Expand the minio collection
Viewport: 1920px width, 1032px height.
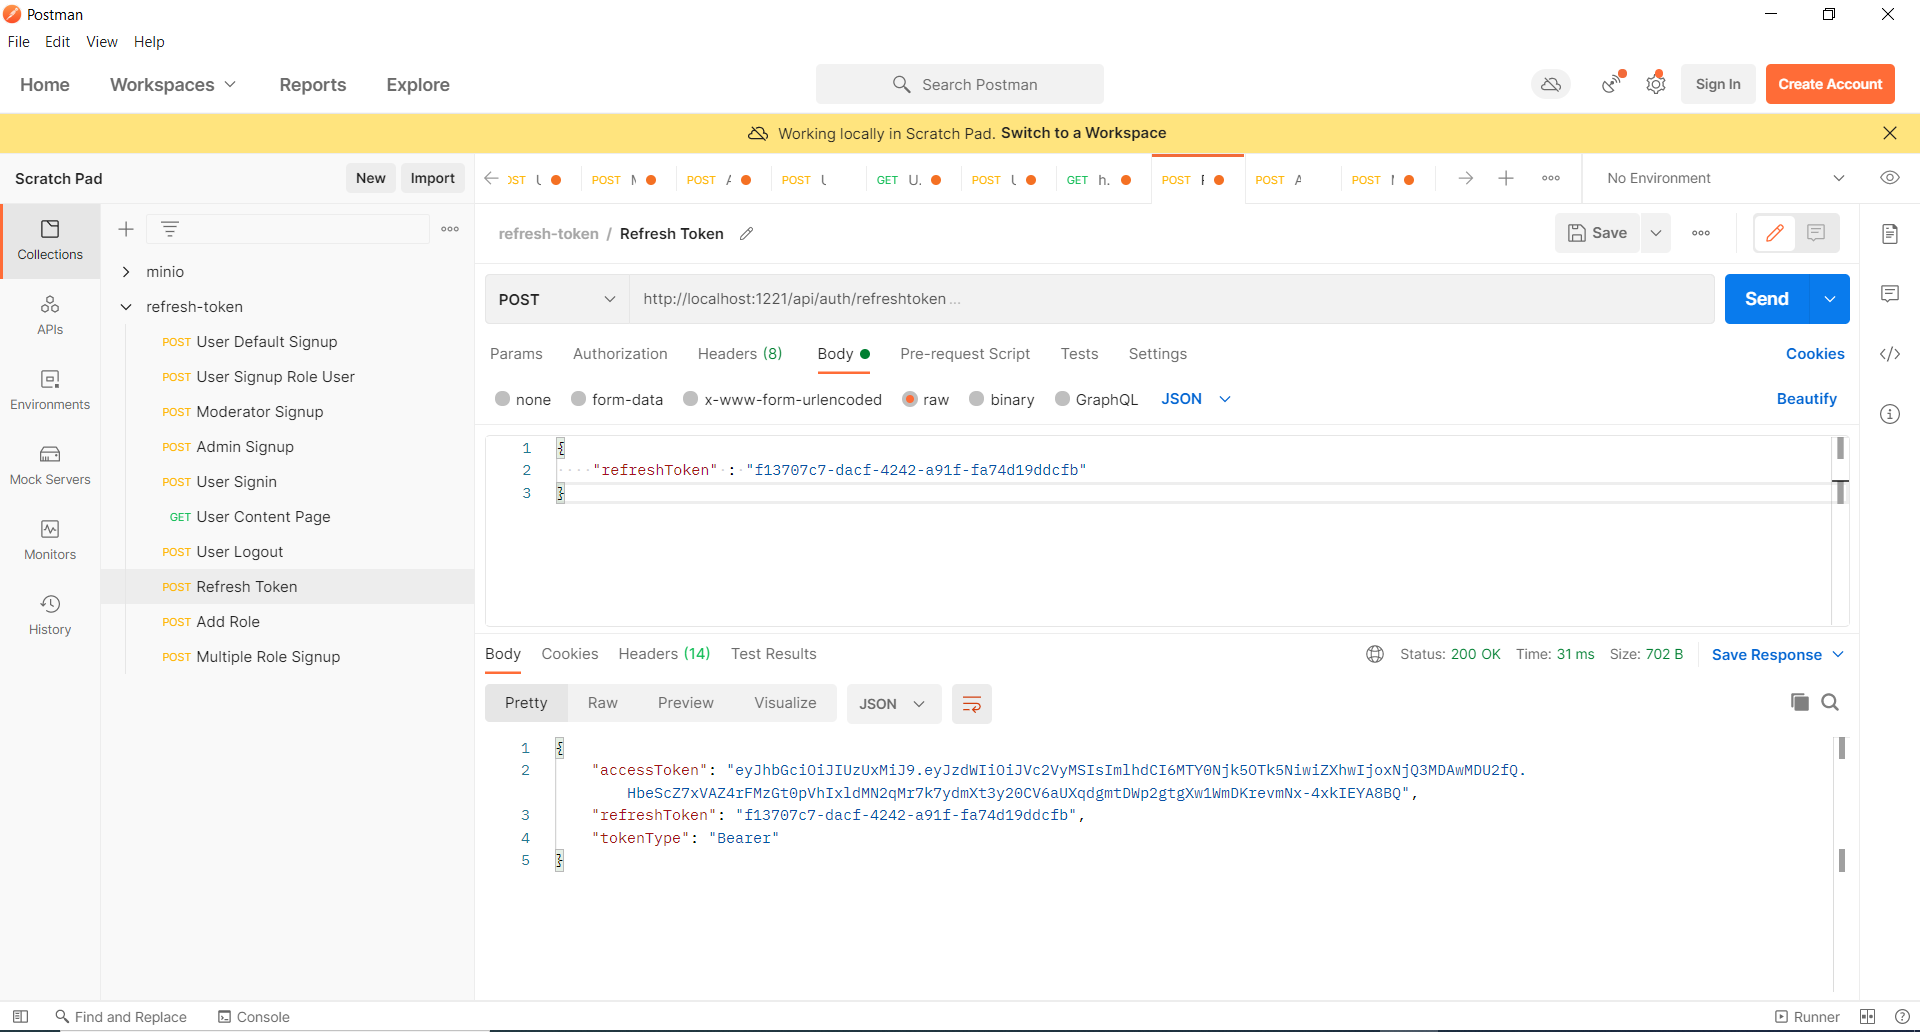[x=126, y=272]
